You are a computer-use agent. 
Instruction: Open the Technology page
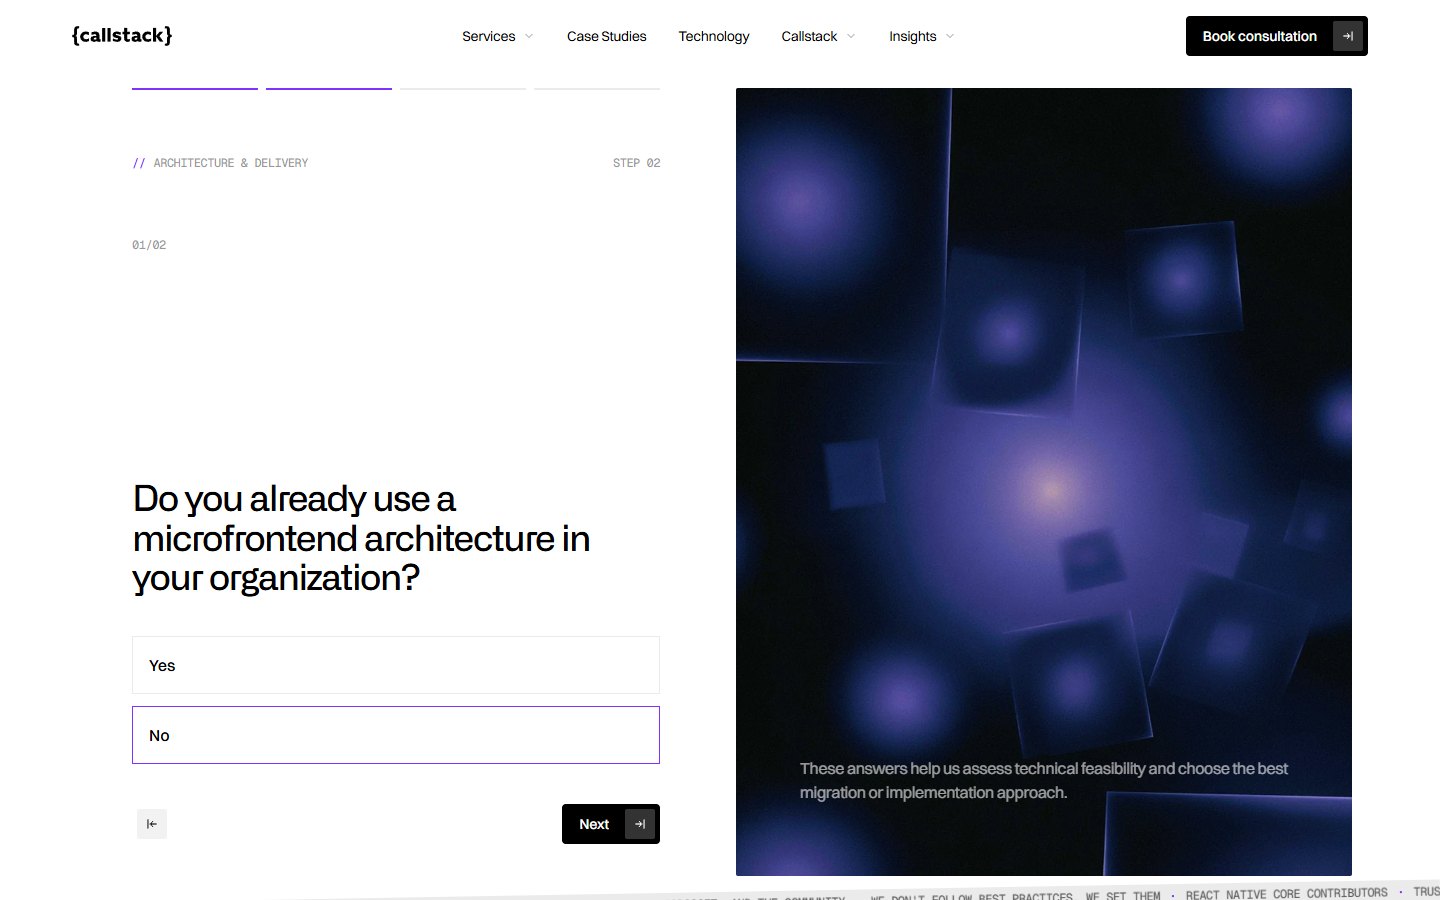coord(714,37)
